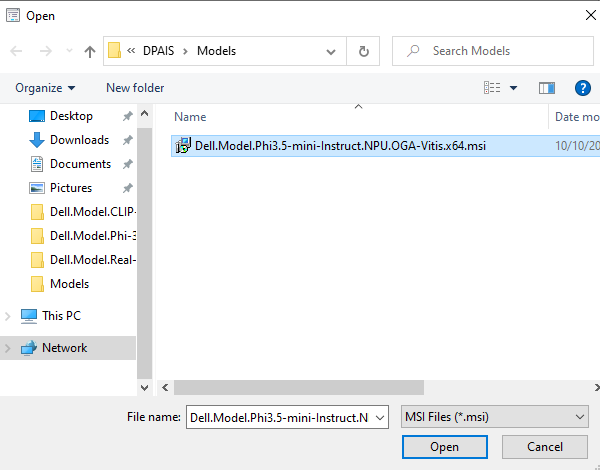This screenshot has height=470, width=600.
Task: Close the Open dialog
Action: click(591, 15)
